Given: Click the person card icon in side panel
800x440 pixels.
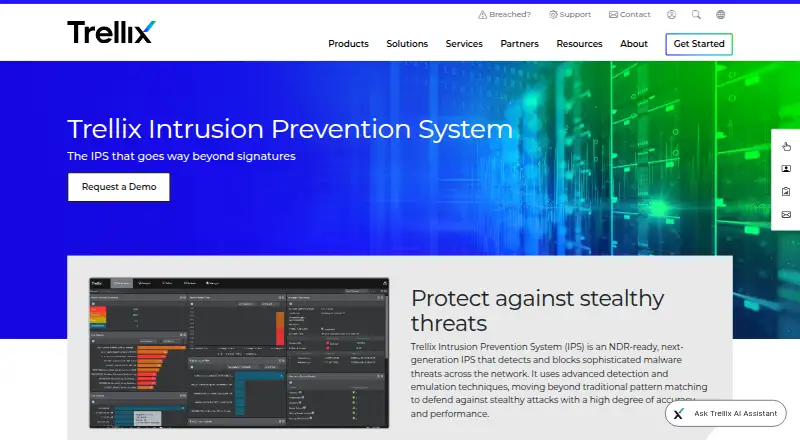Looking at the screenshot, I should [786, 168].
